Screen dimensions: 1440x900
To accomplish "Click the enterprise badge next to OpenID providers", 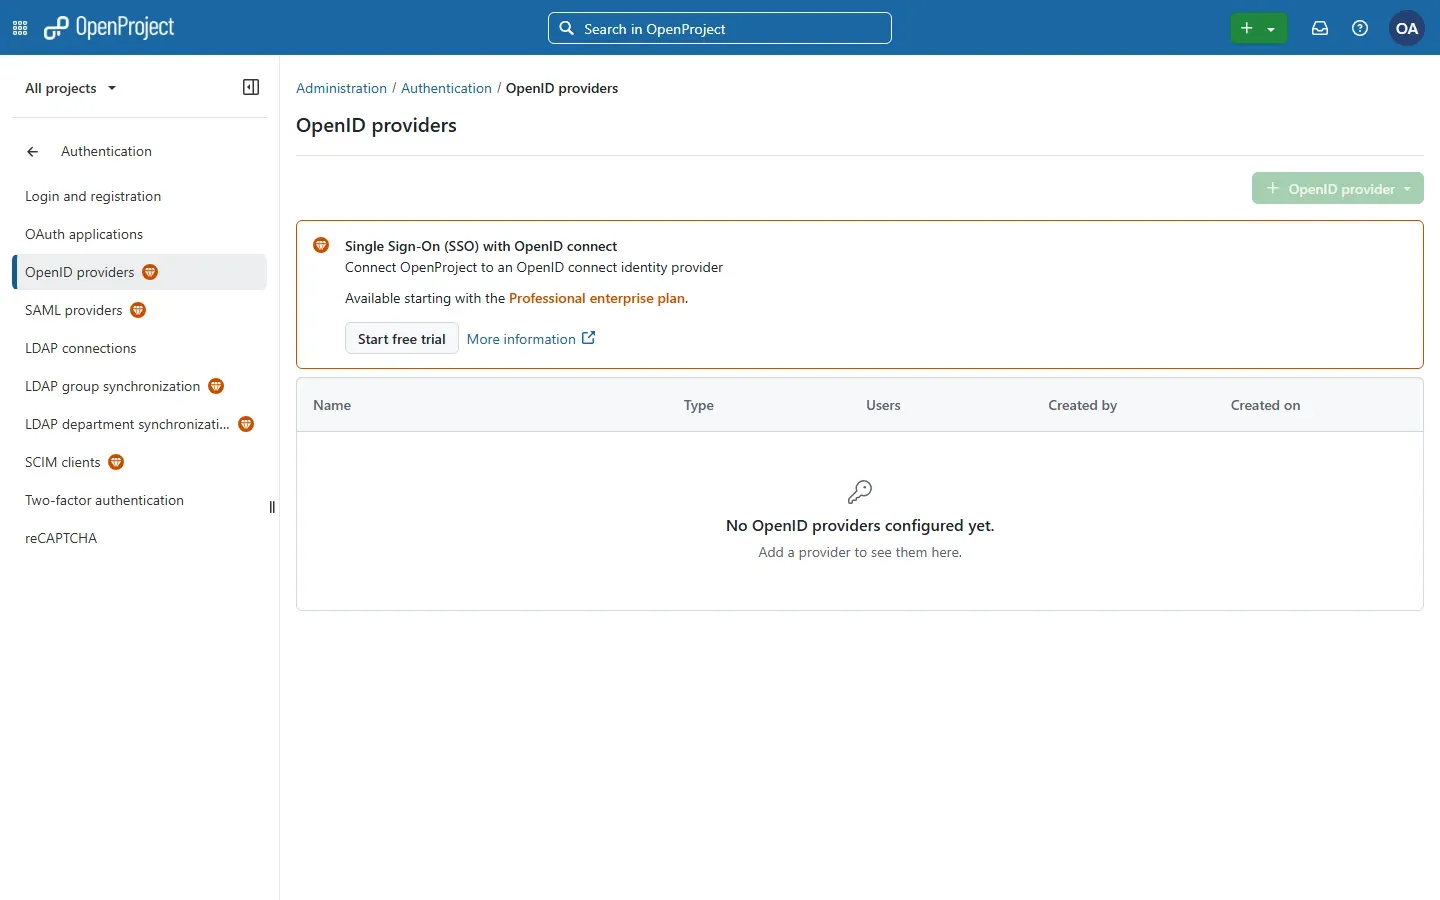I will (x=150, y=272).
